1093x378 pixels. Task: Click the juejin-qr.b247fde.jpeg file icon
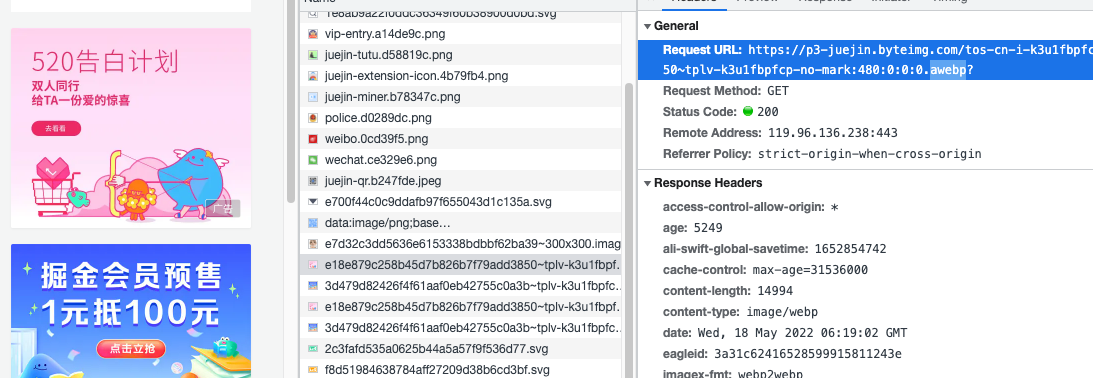click(313, 181)
